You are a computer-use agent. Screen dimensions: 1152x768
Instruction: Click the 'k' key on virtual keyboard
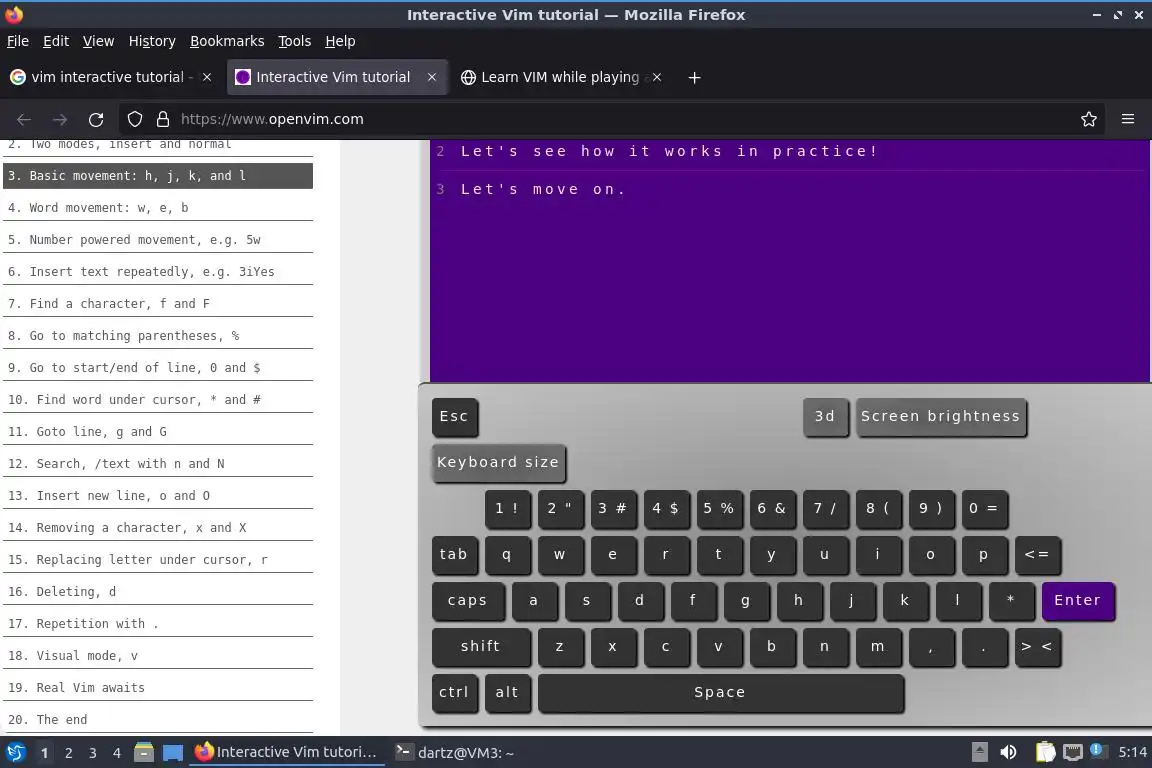(904, 600)
